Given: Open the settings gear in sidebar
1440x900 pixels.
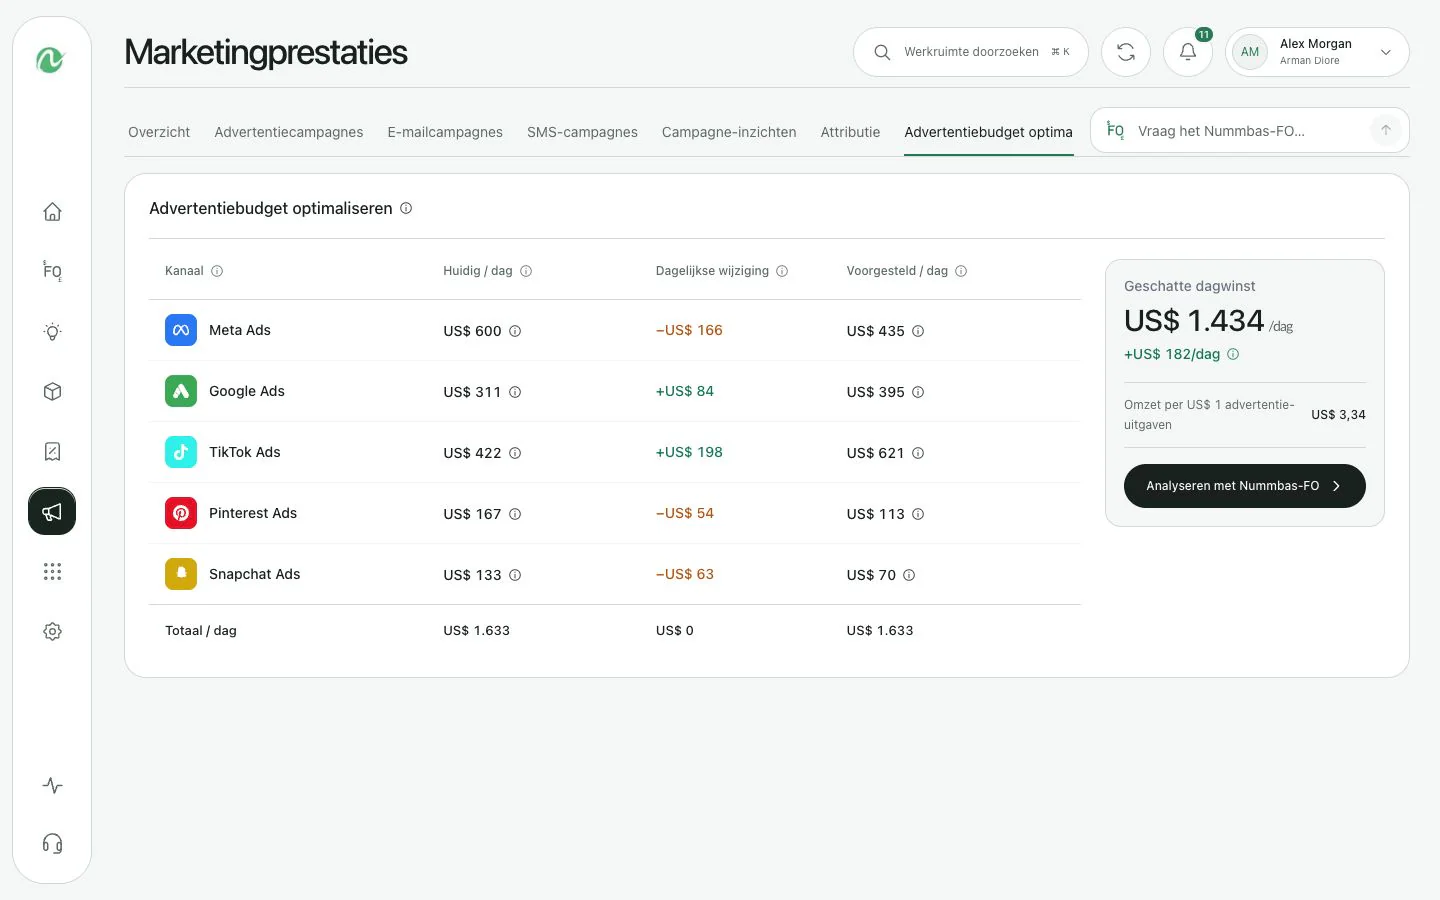Looking at the screenshot, I should point(52,632).
